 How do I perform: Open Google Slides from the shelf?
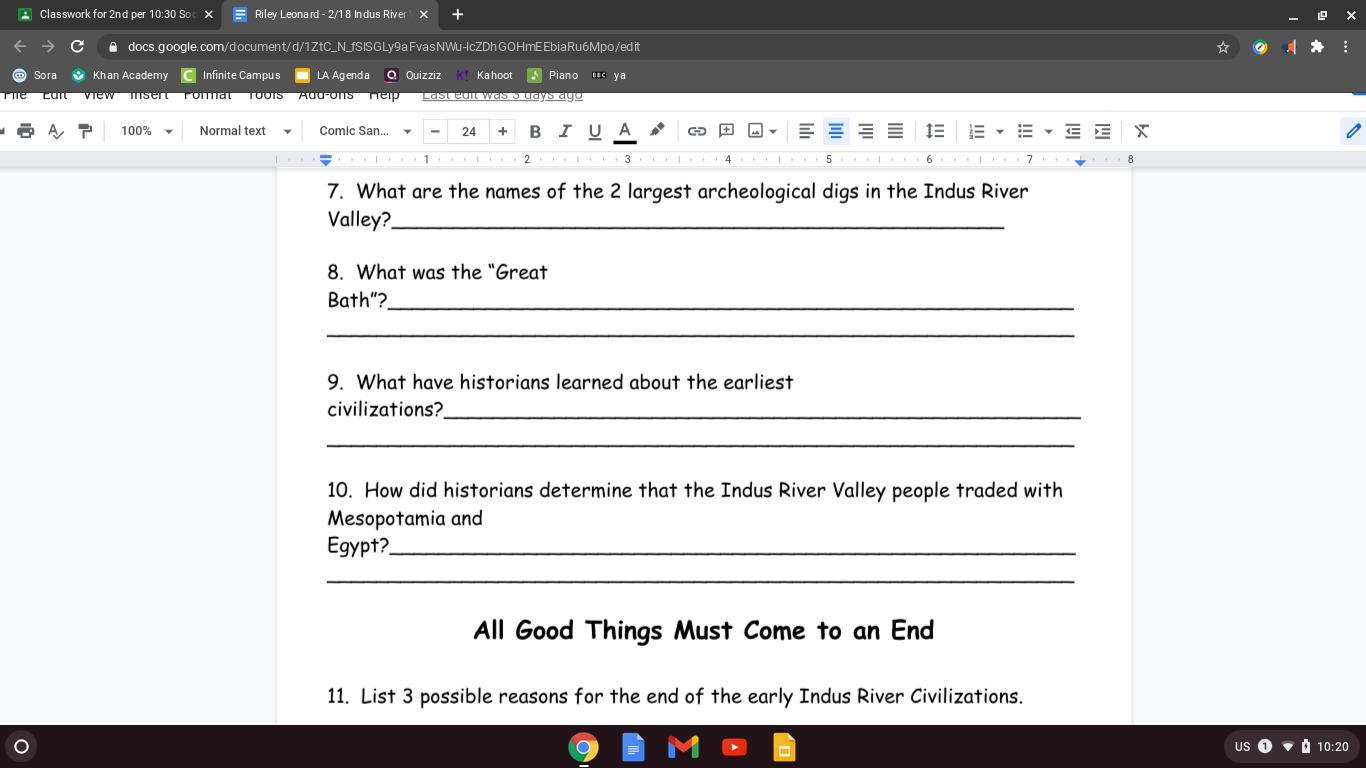click(x=784, y=747)
